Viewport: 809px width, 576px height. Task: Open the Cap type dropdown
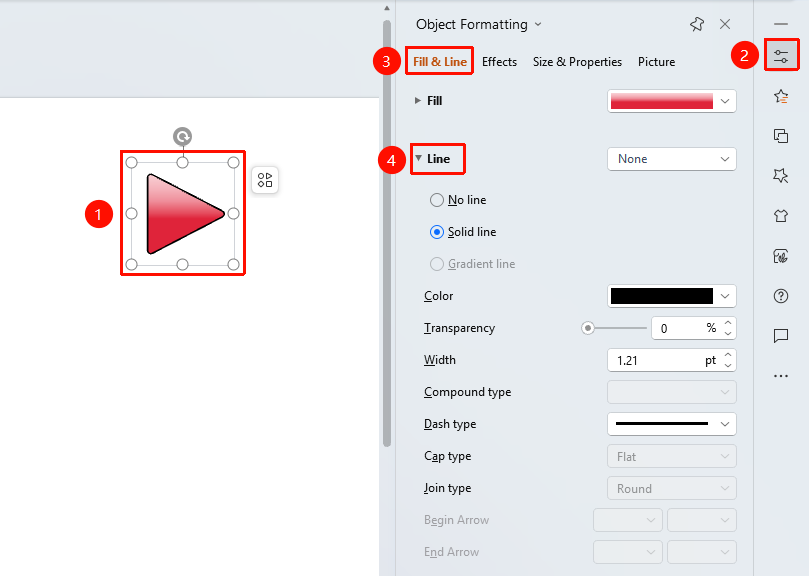click(x=672, y=456)
